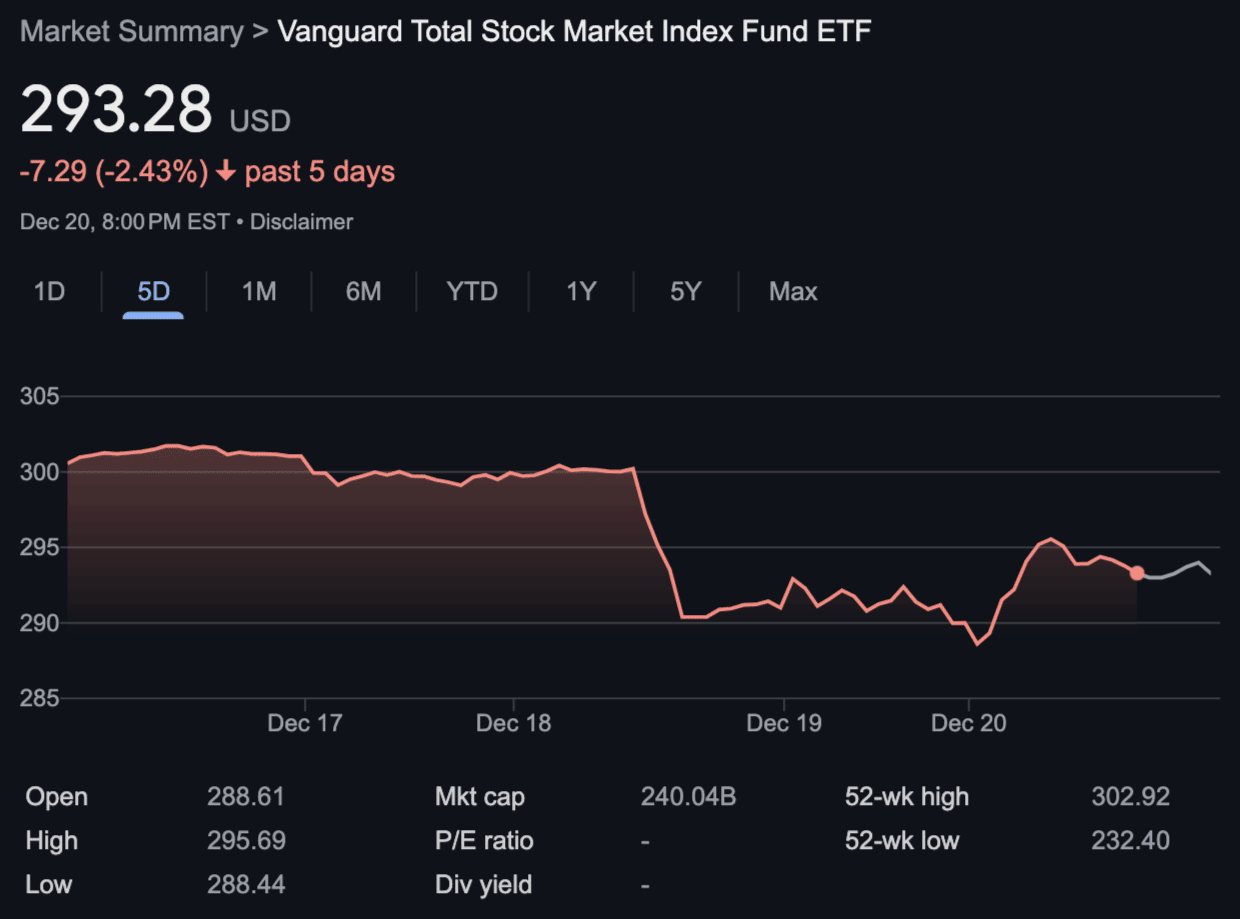The image size is (1240, 919).
Task: Click the Mkt cap value 240.04B
Action: 689,797
